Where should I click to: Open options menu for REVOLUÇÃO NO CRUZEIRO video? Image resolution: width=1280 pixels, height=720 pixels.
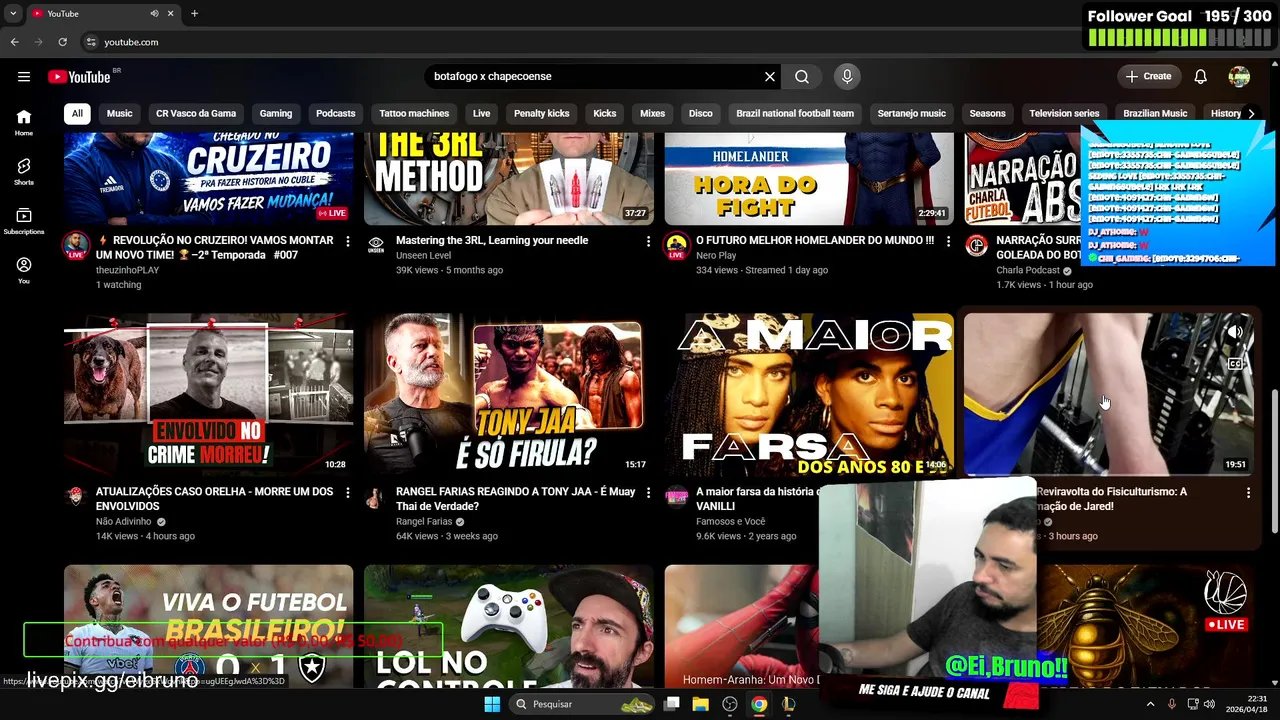point(348,241)
